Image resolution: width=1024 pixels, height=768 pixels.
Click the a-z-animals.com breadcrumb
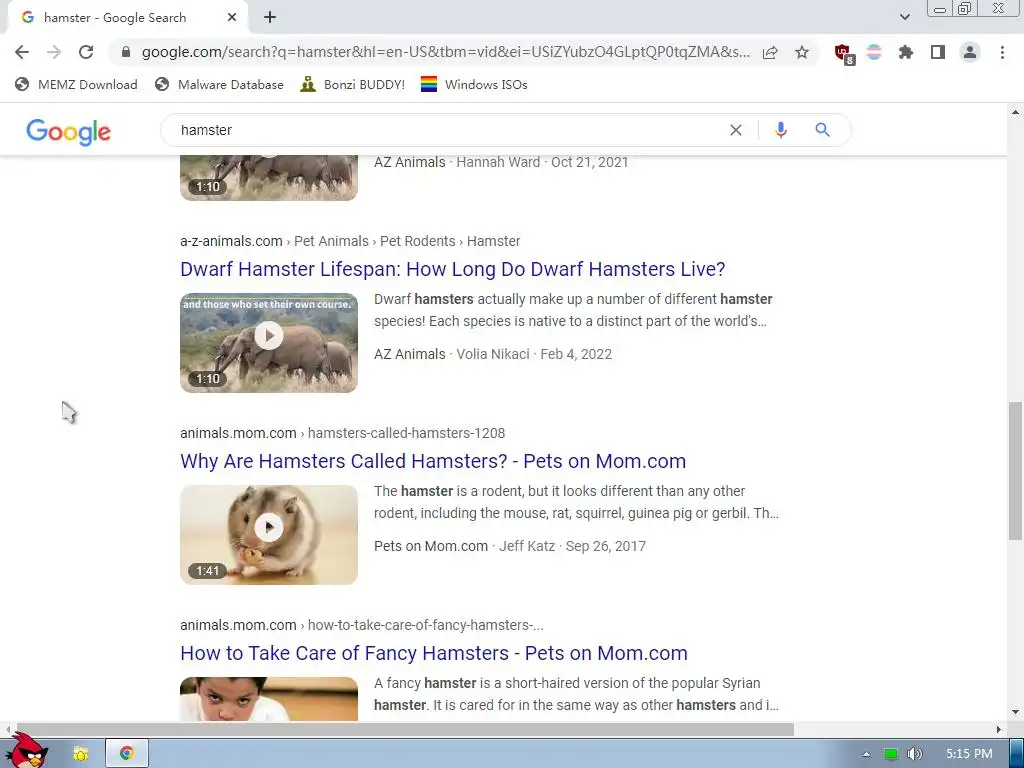(x=350, y=241)
